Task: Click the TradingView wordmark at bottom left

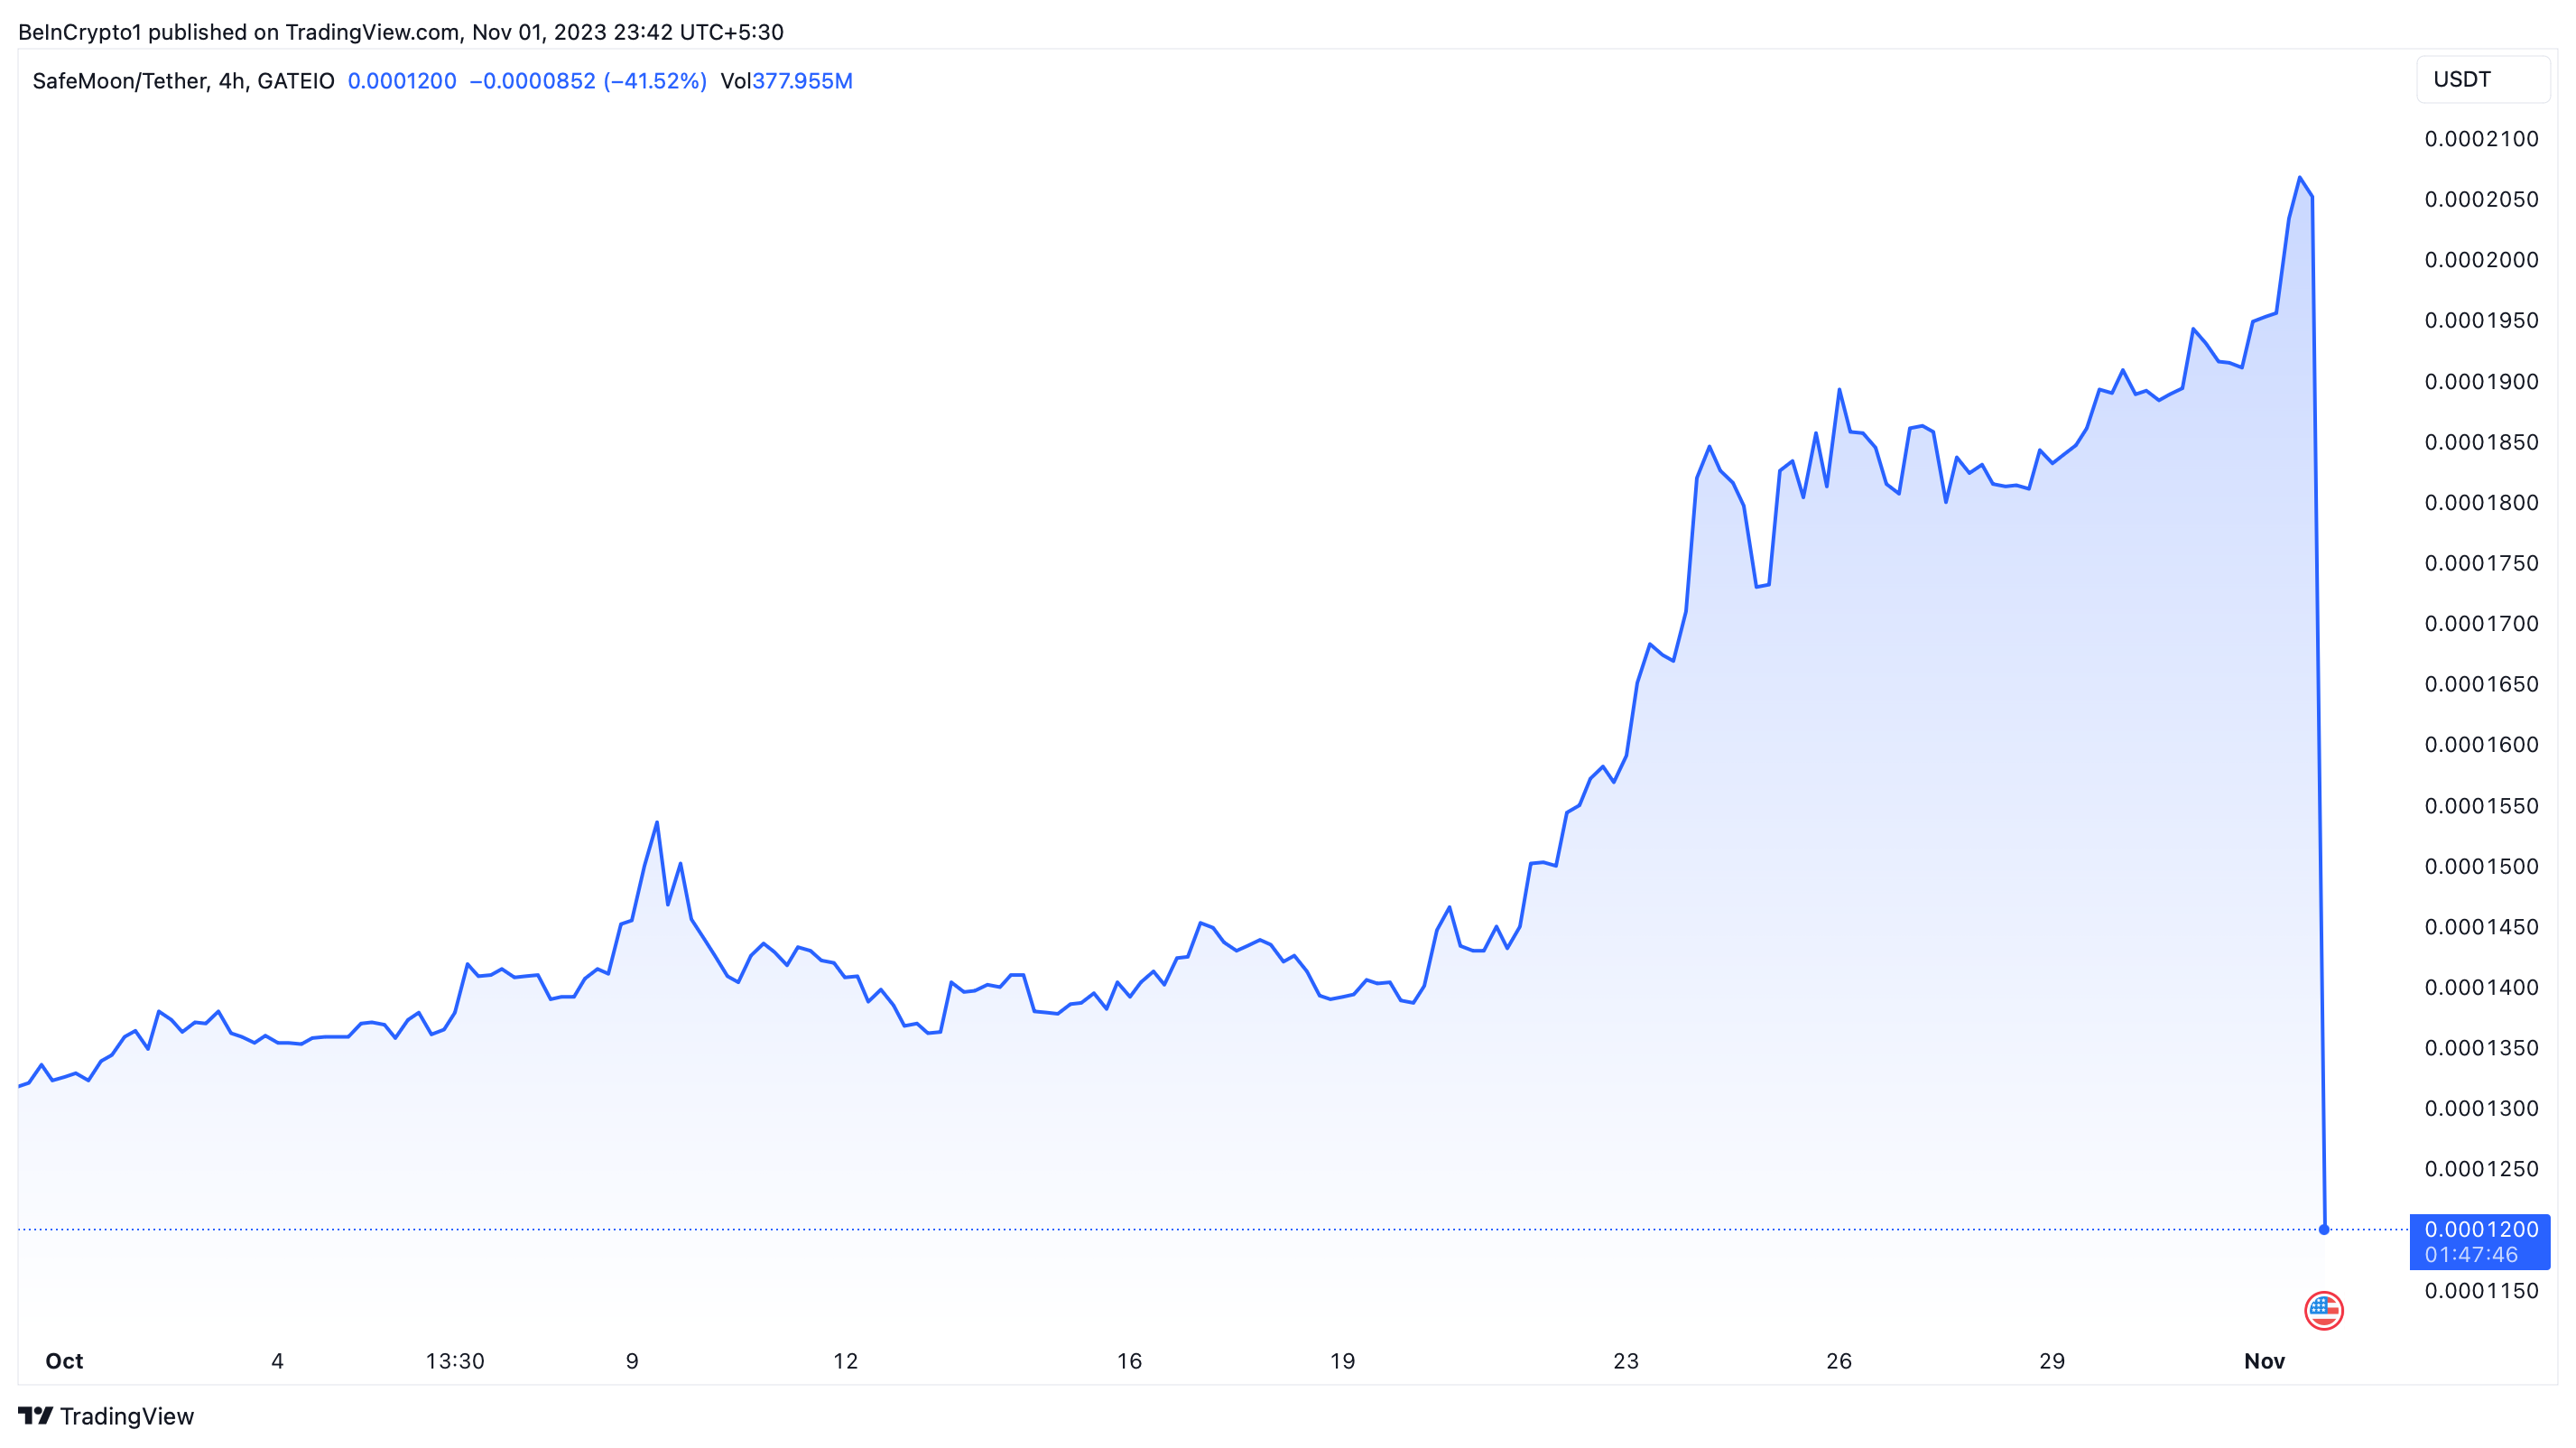Action: point(126,1416)
